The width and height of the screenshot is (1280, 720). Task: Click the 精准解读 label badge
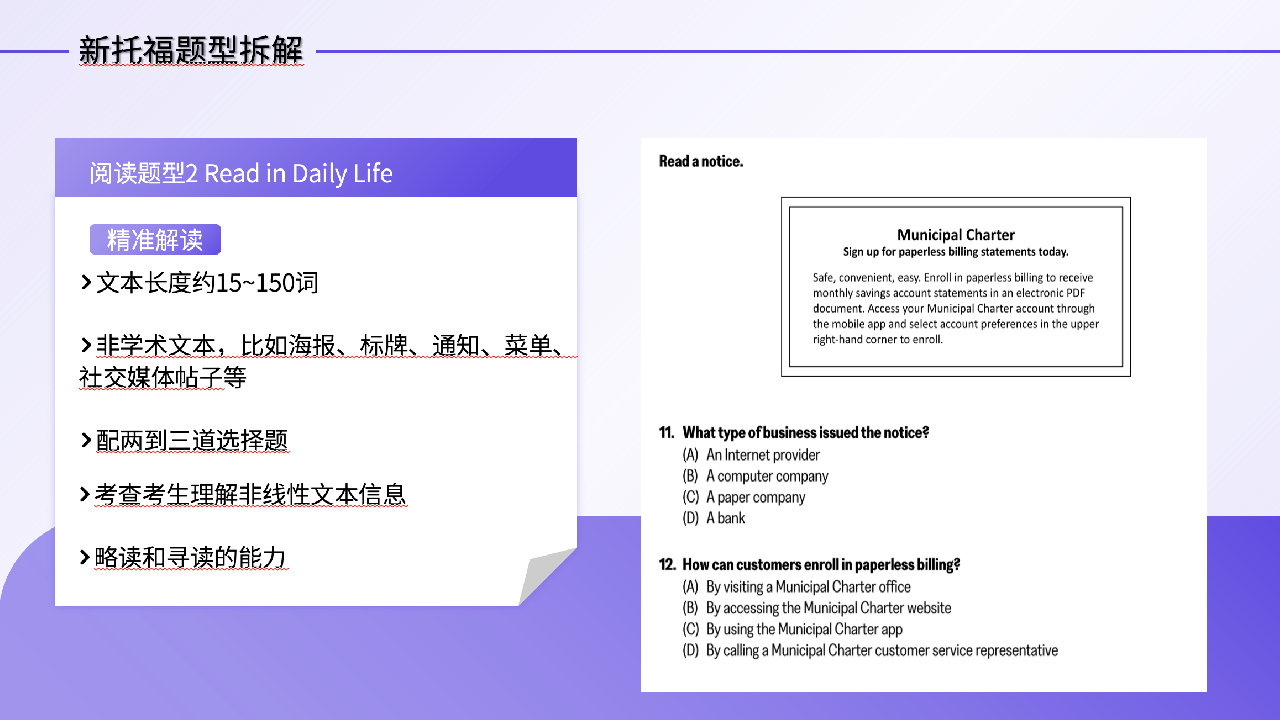coord(155,239)
